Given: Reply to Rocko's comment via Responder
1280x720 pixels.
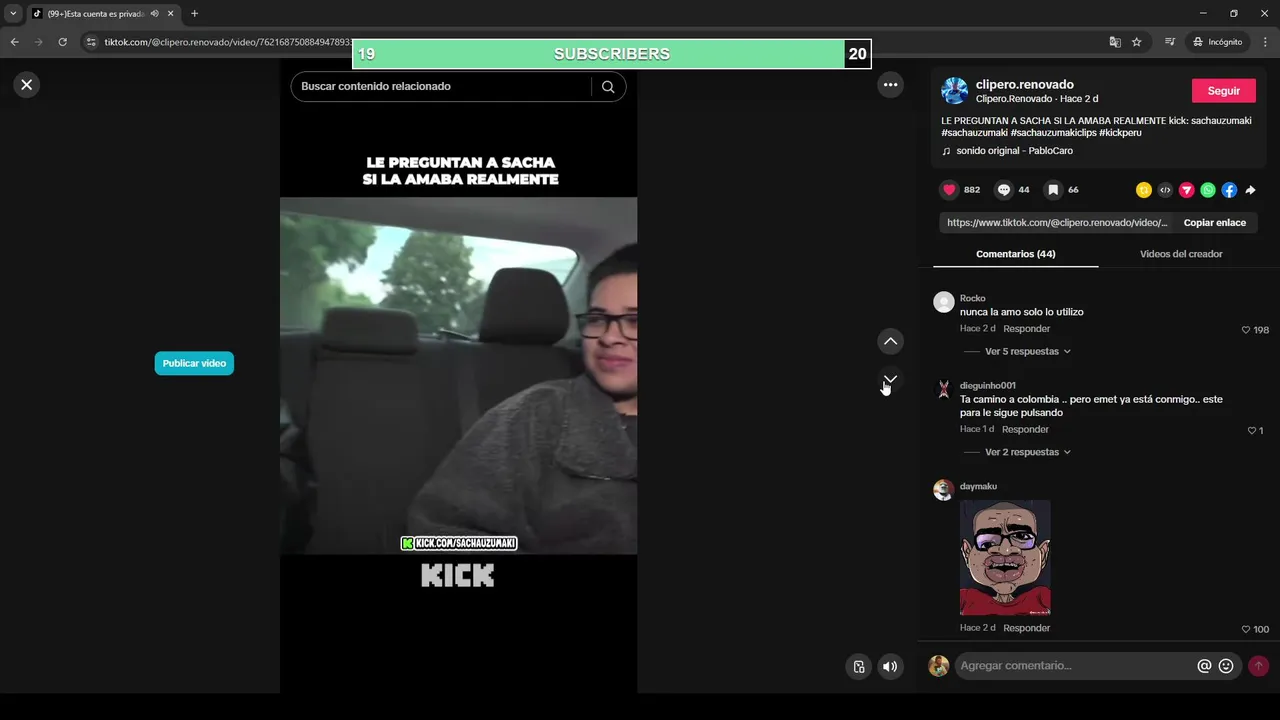Looking at the screenshot, I should [x=1026, y=329].
